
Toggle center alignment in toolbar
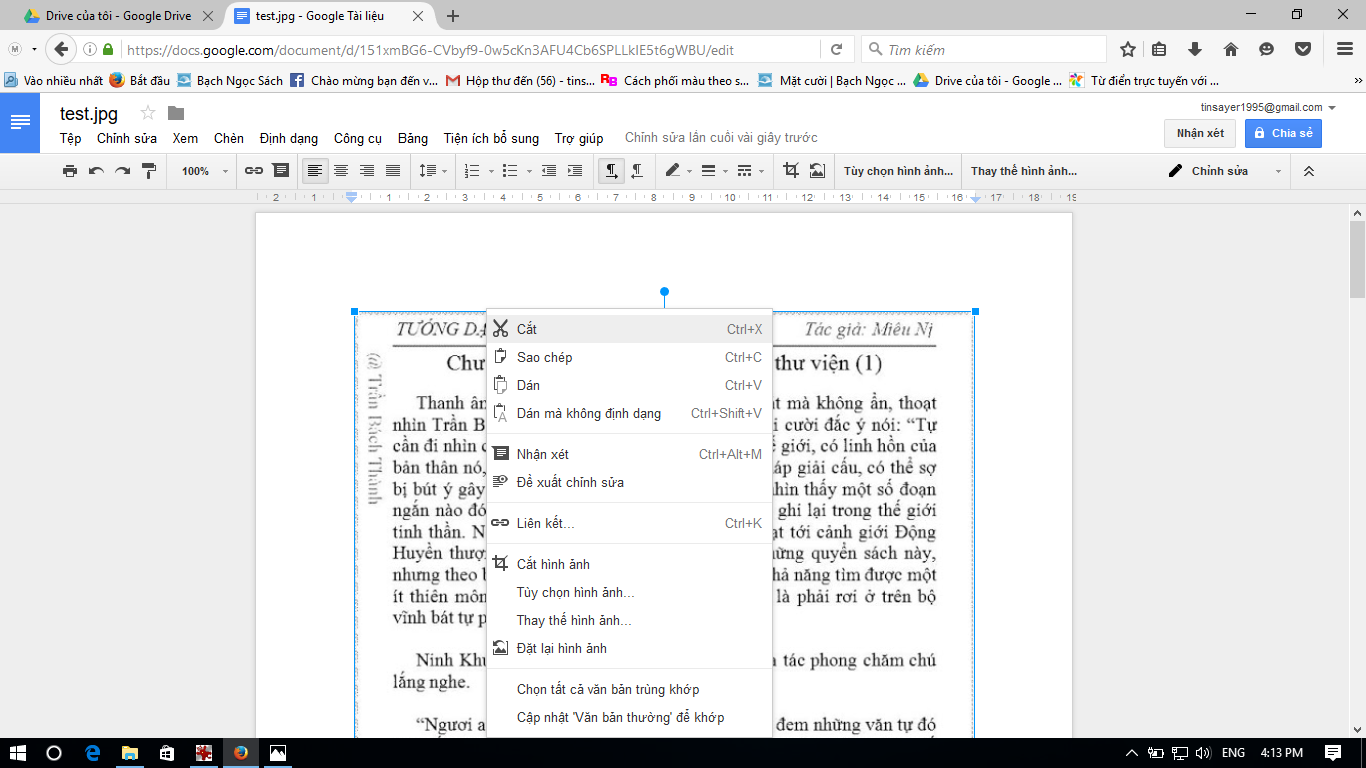(x=341, y=171)
